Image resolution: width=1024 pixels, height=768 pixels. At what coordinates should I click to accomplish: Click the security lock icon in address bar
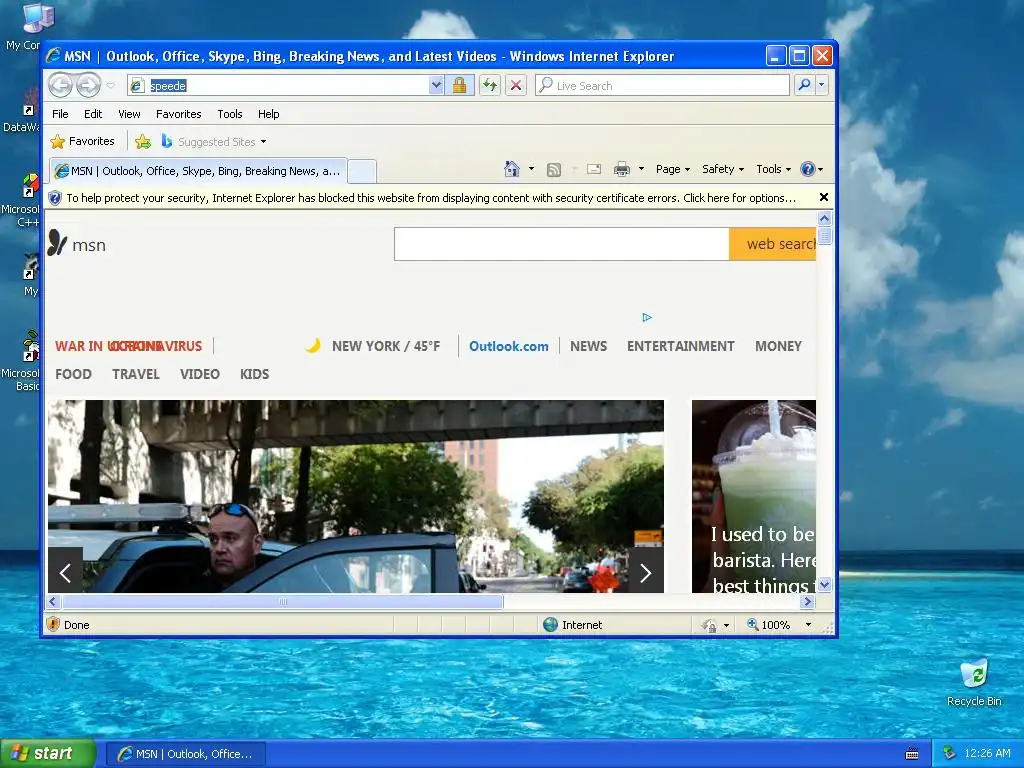coord(459,85)
